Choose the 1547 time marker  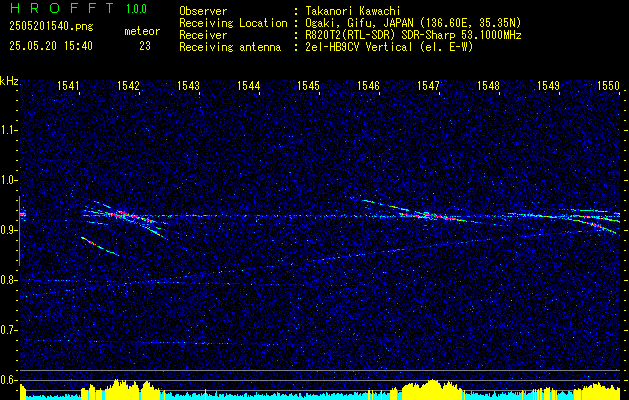[428, 85]
